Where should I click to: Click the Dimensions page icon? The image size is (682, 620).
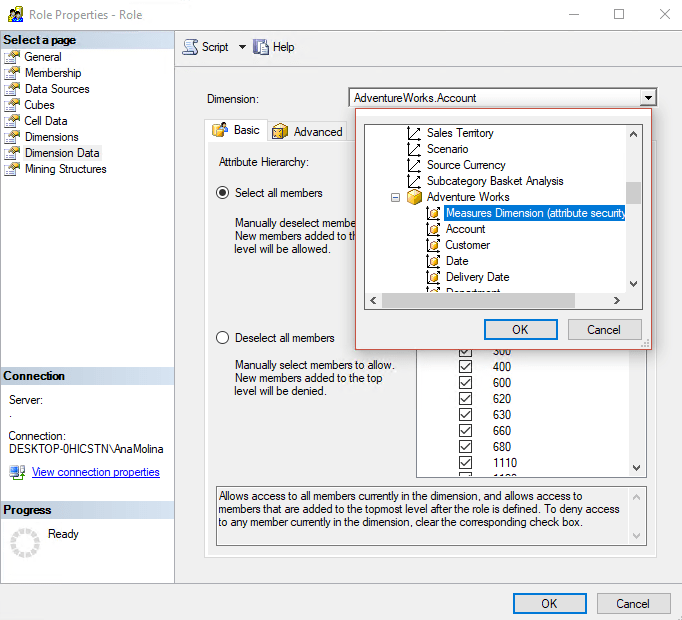[12, 137]
